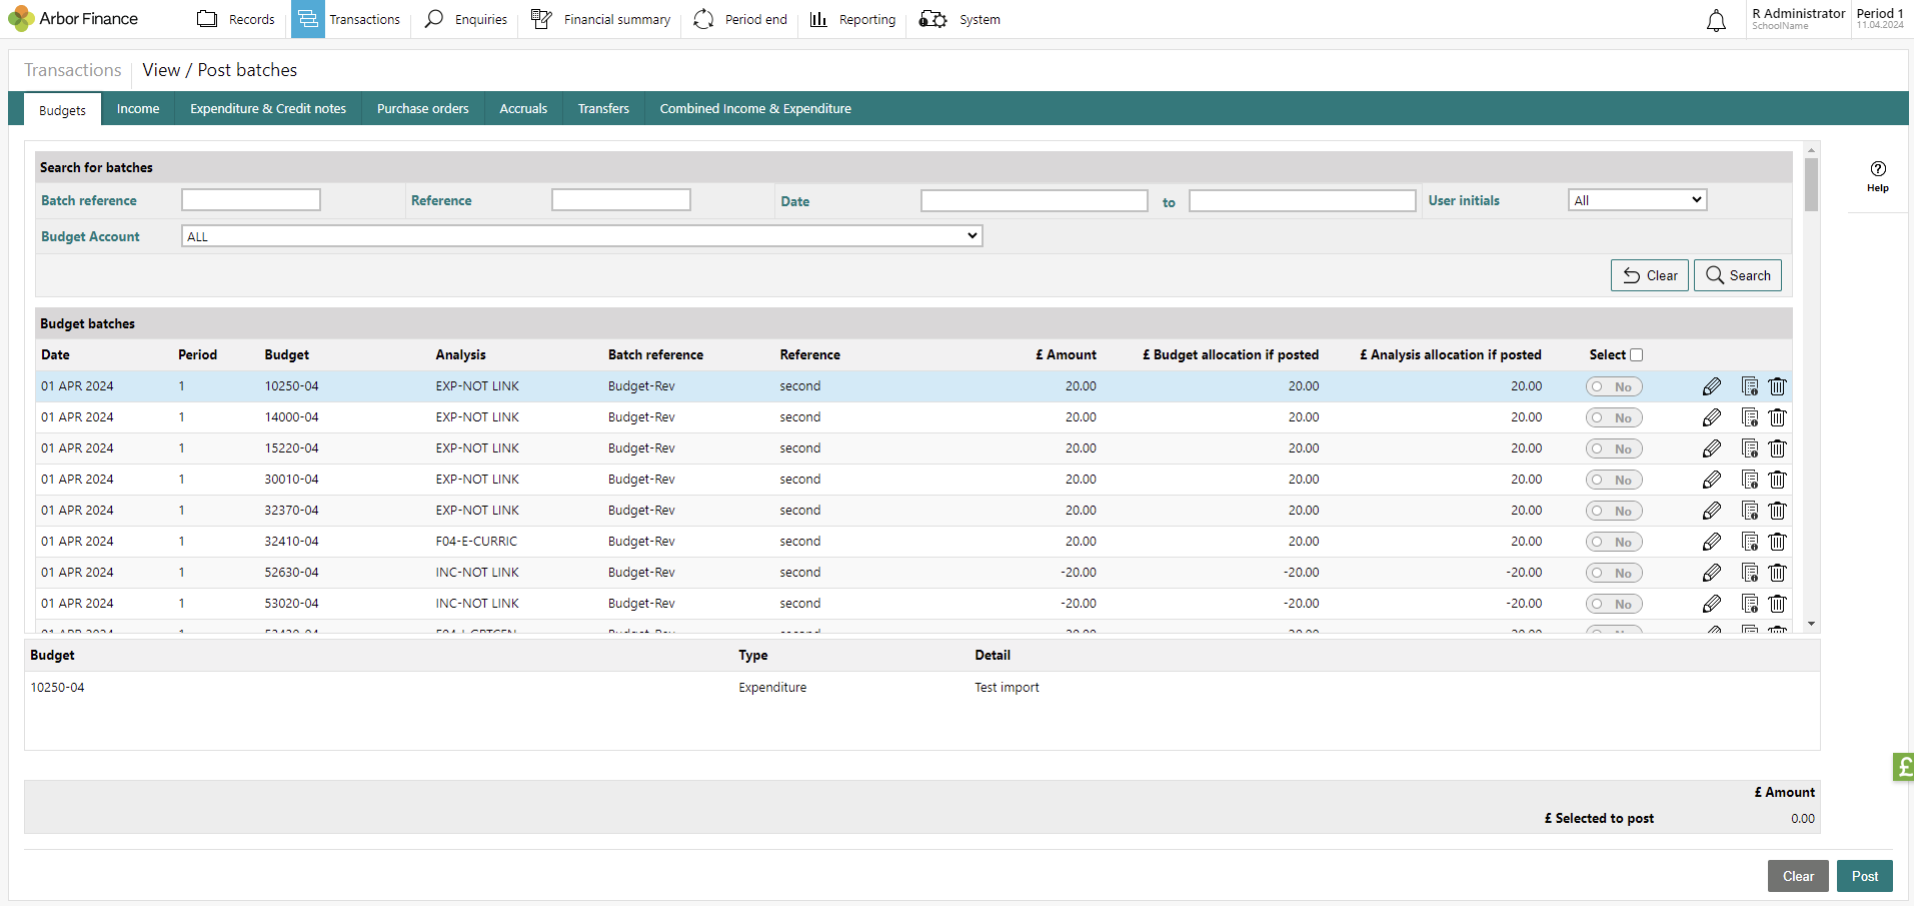
Task: Copy the 32370-04 budget row
Action: 1749,511
